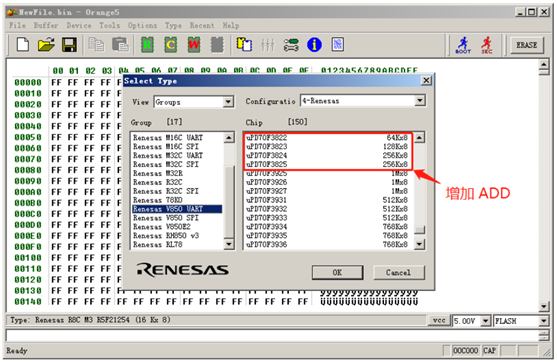Close the Select Type dialog
Viewport: 557px width, 362px height.
coord(426,81)
